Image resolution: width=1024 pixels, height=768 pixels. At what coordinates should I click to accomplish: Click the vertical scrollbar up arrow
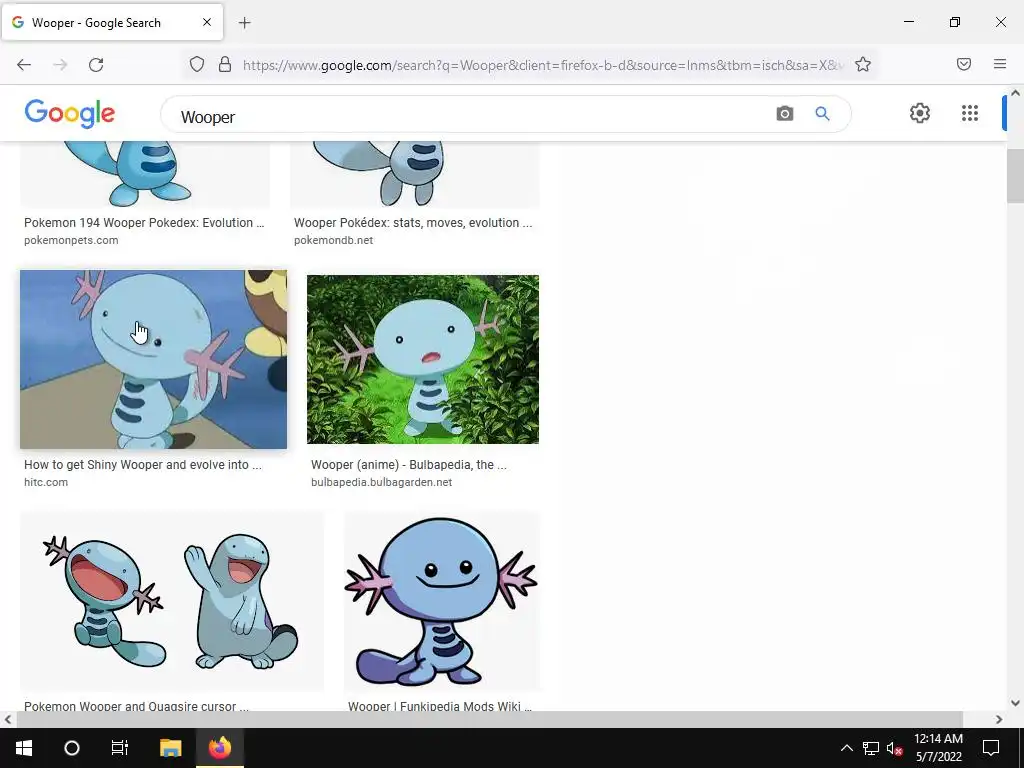click(x=1016, y=93)
